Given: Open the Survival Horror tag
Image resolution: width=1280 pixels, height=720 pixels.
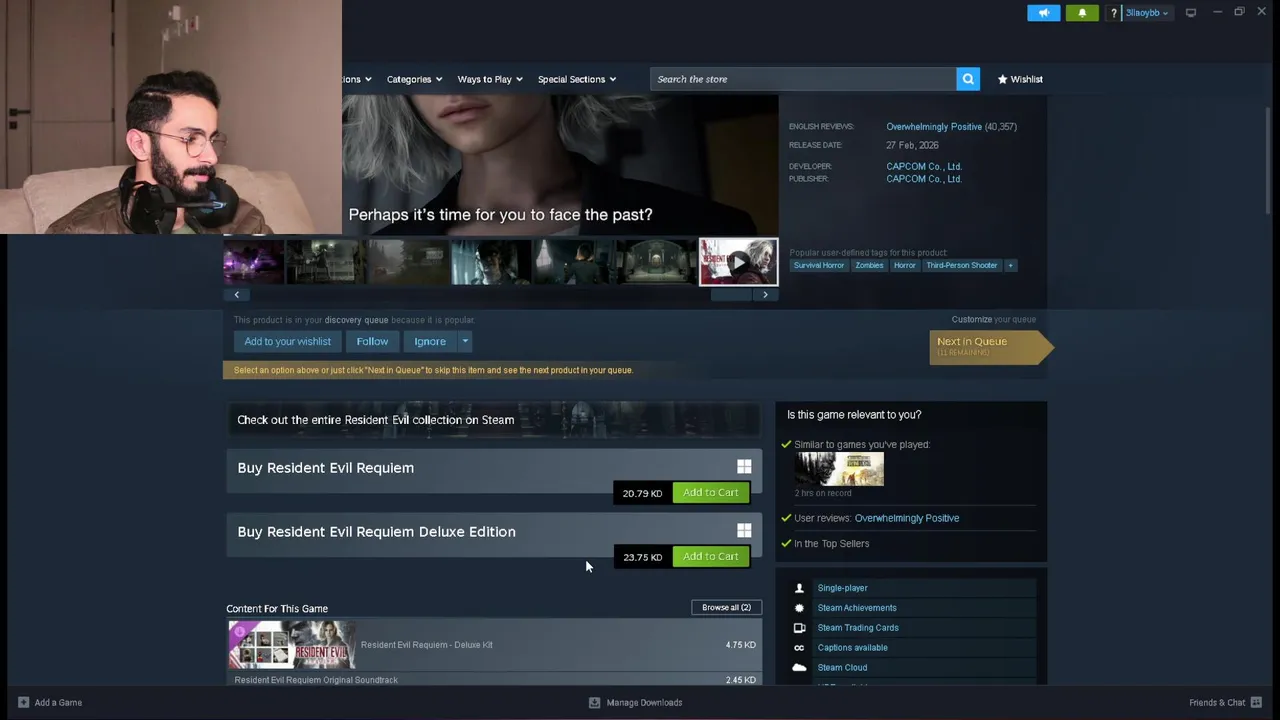Looking at the screenshot, I should pos(819,265).
